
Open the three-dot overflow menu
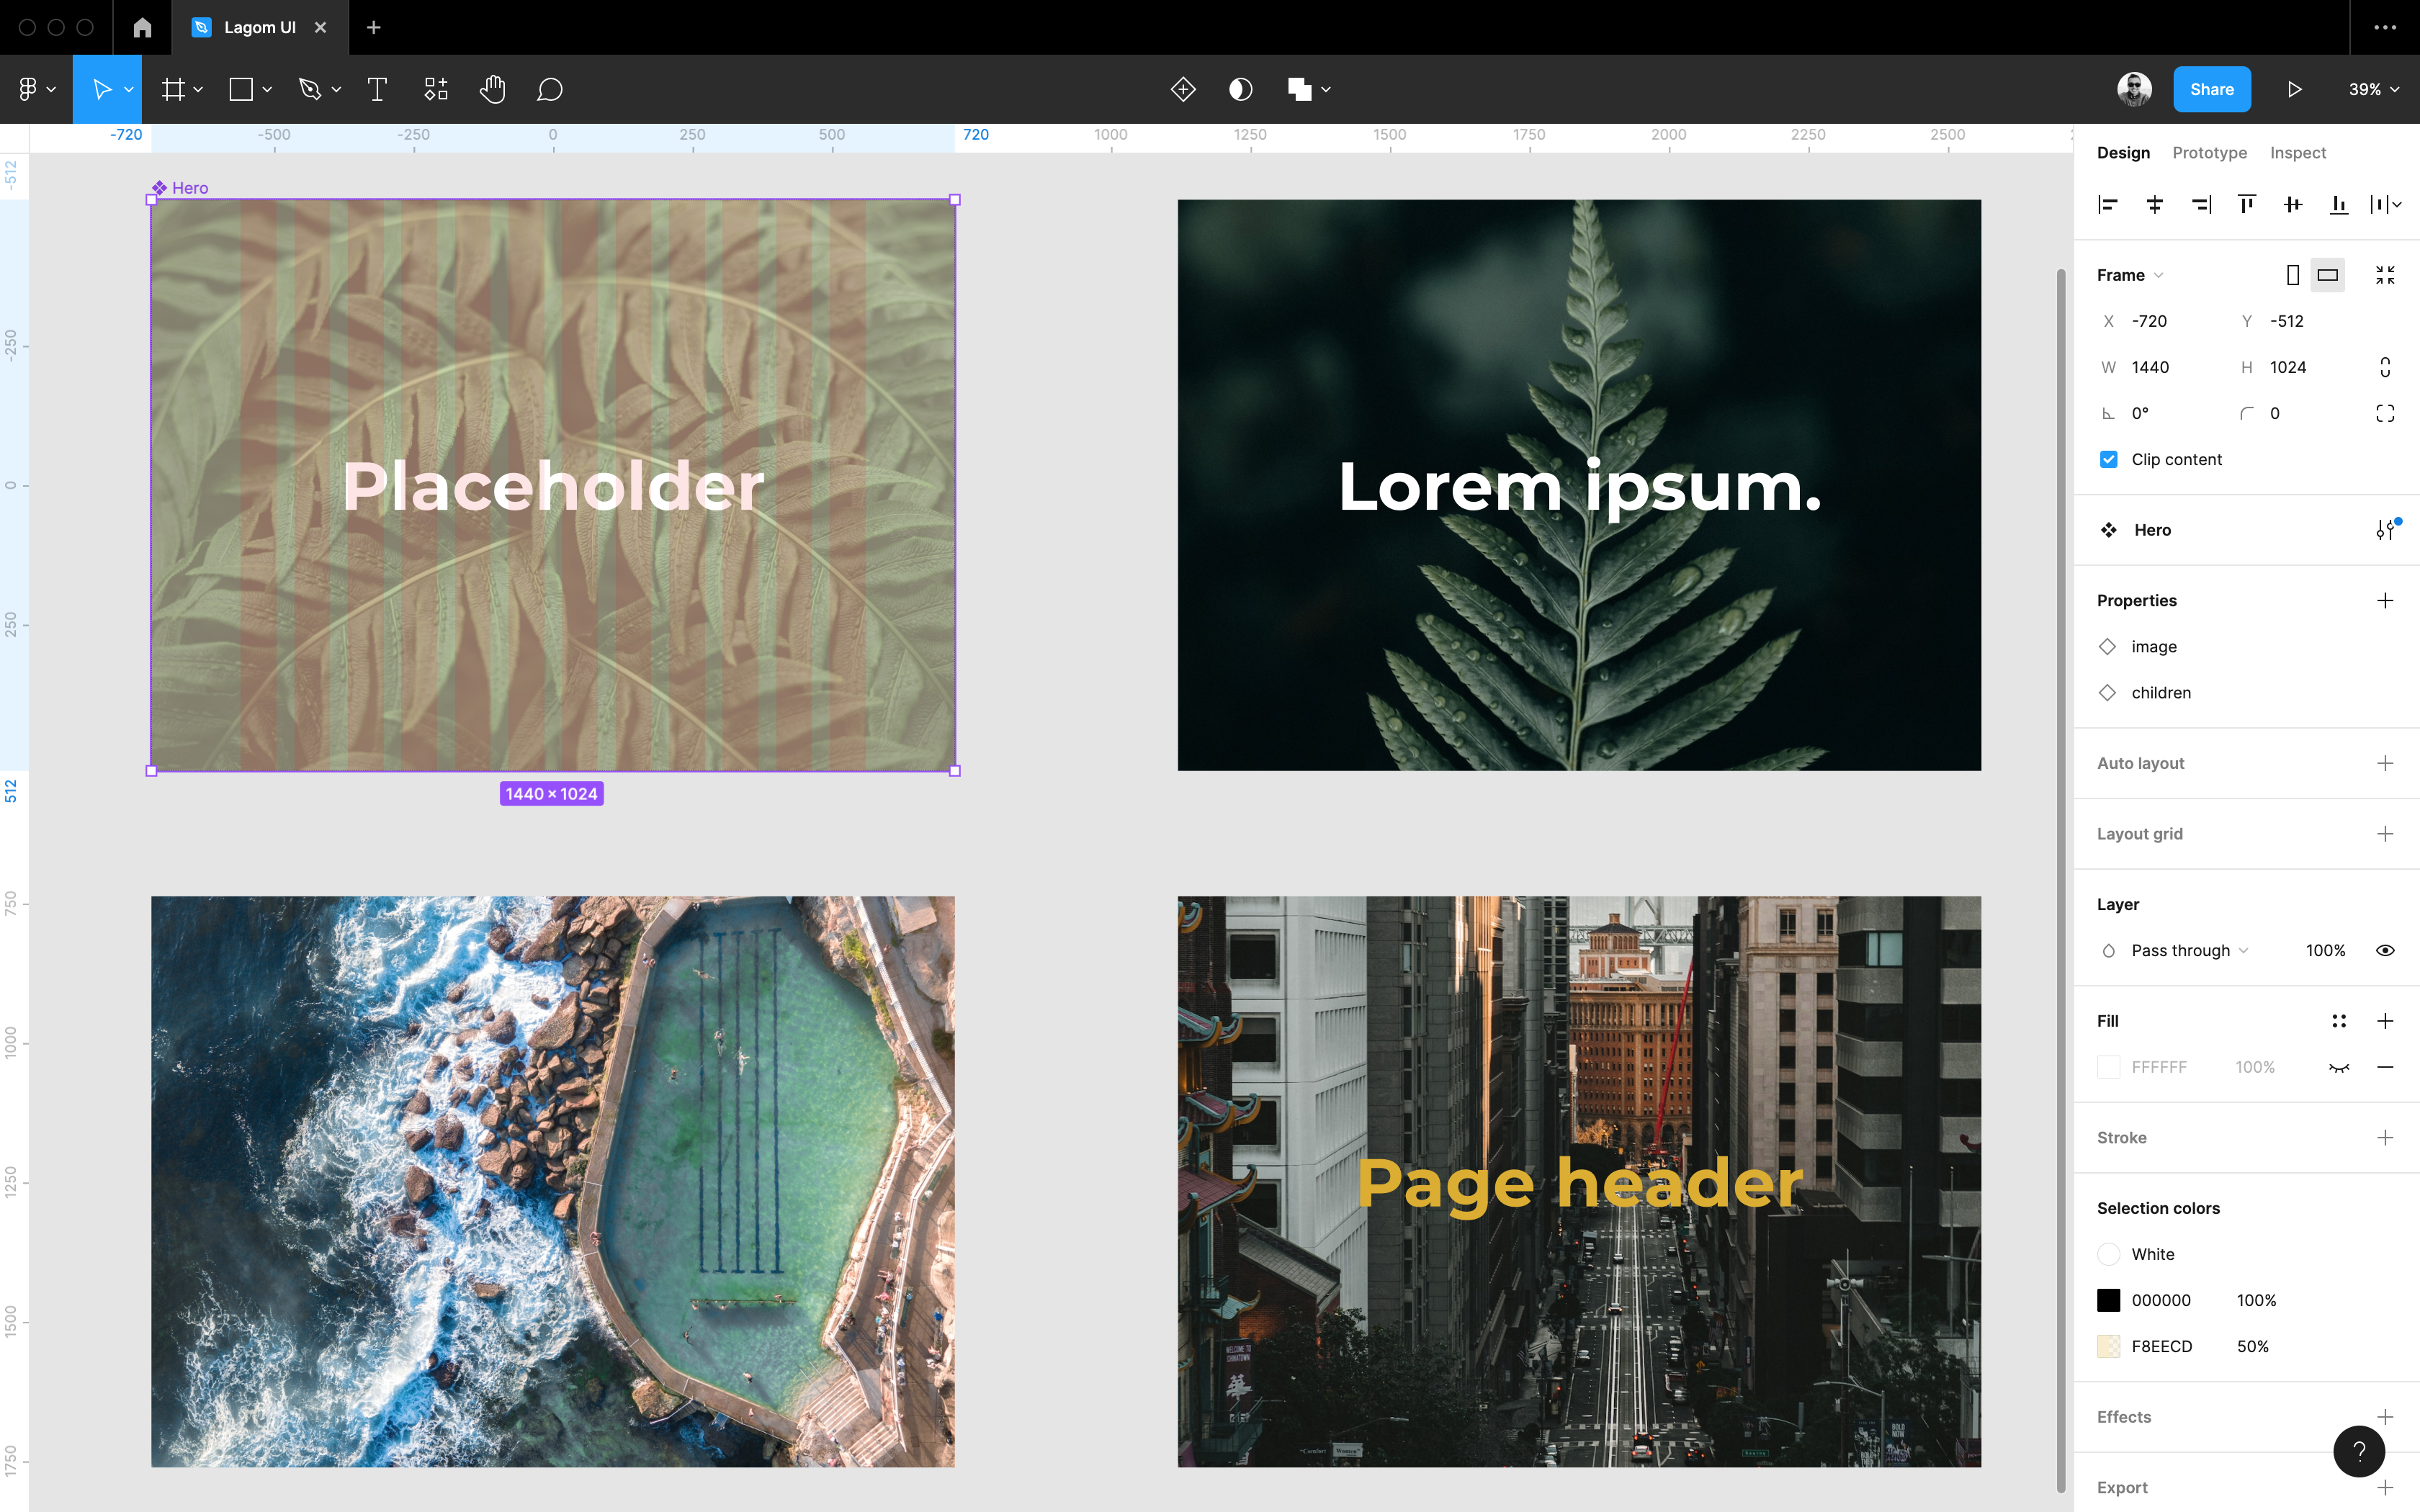pyautogui.click(x=2385, y=28)
